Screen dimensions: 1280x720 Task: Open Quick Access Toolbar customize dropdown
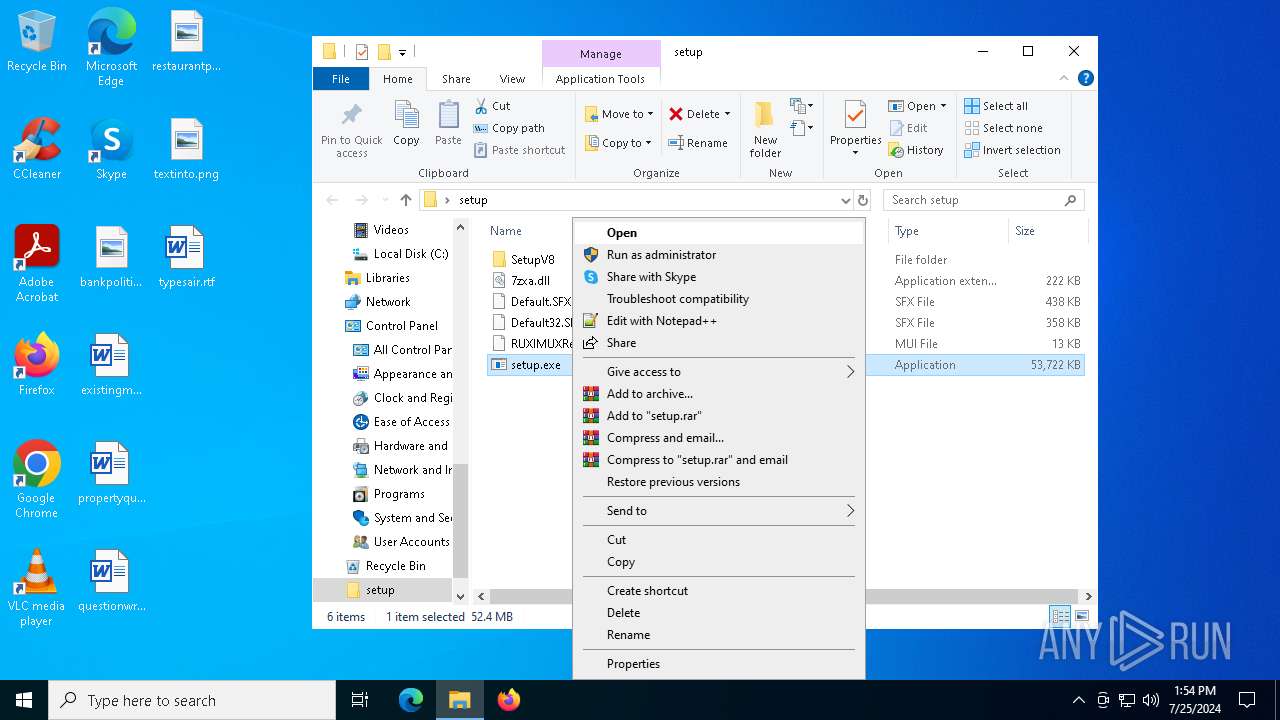(402, 52)
